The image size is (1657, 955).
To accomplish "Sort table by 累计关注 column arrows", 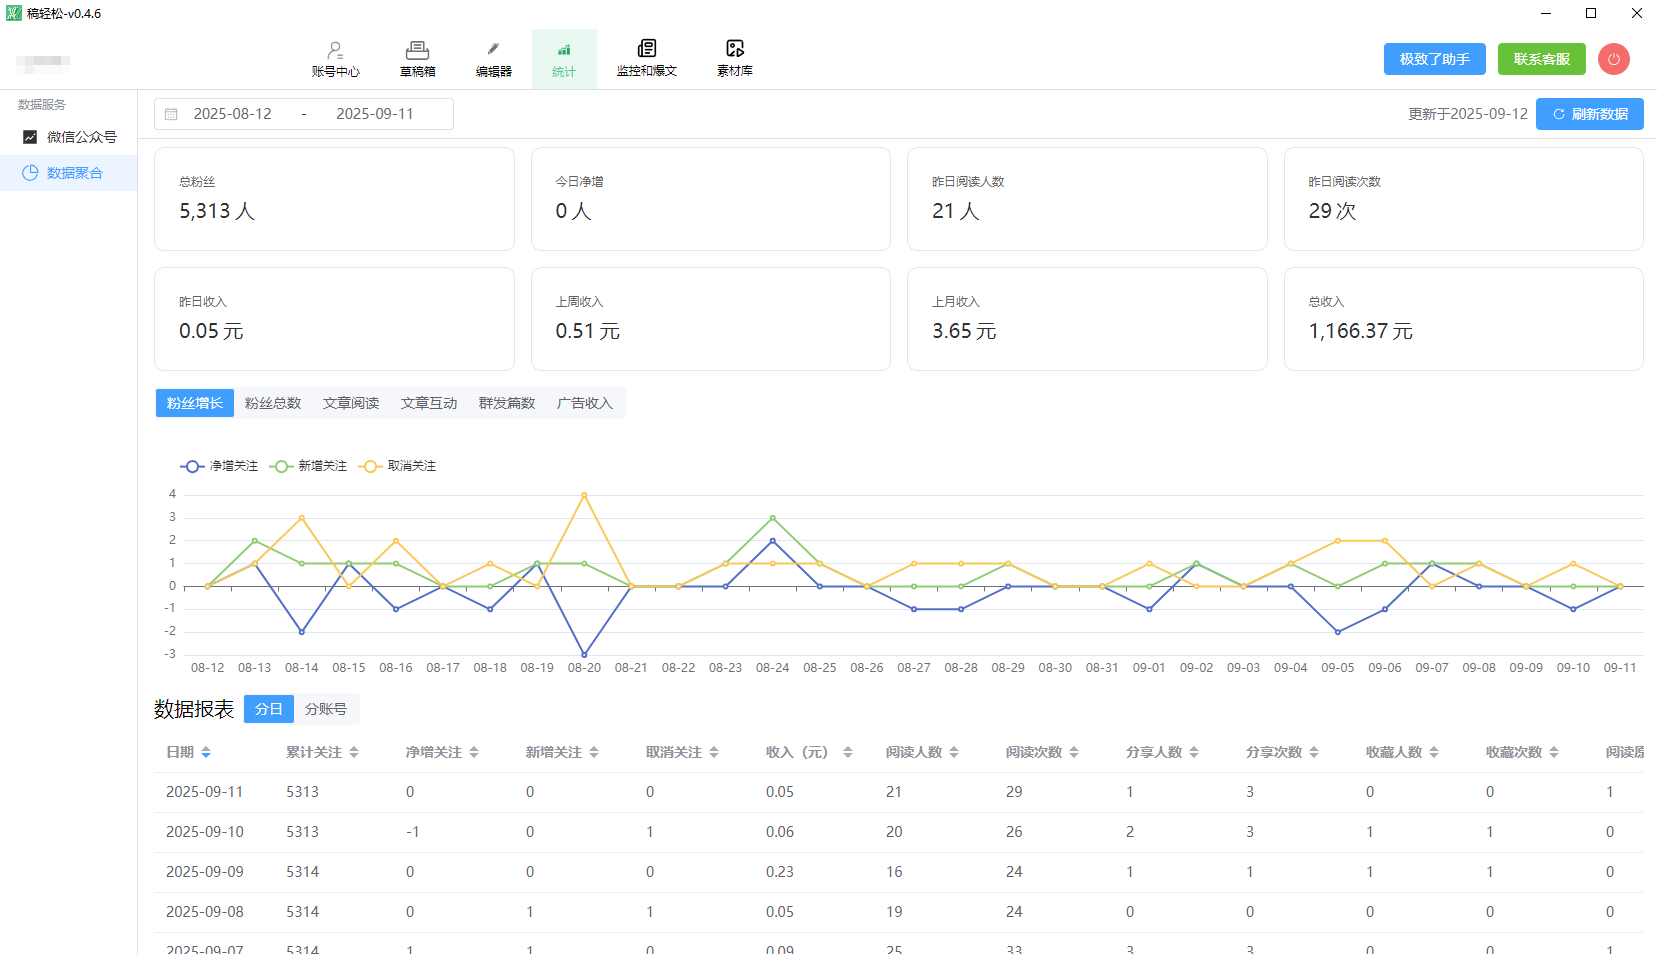I will (354, 752).
